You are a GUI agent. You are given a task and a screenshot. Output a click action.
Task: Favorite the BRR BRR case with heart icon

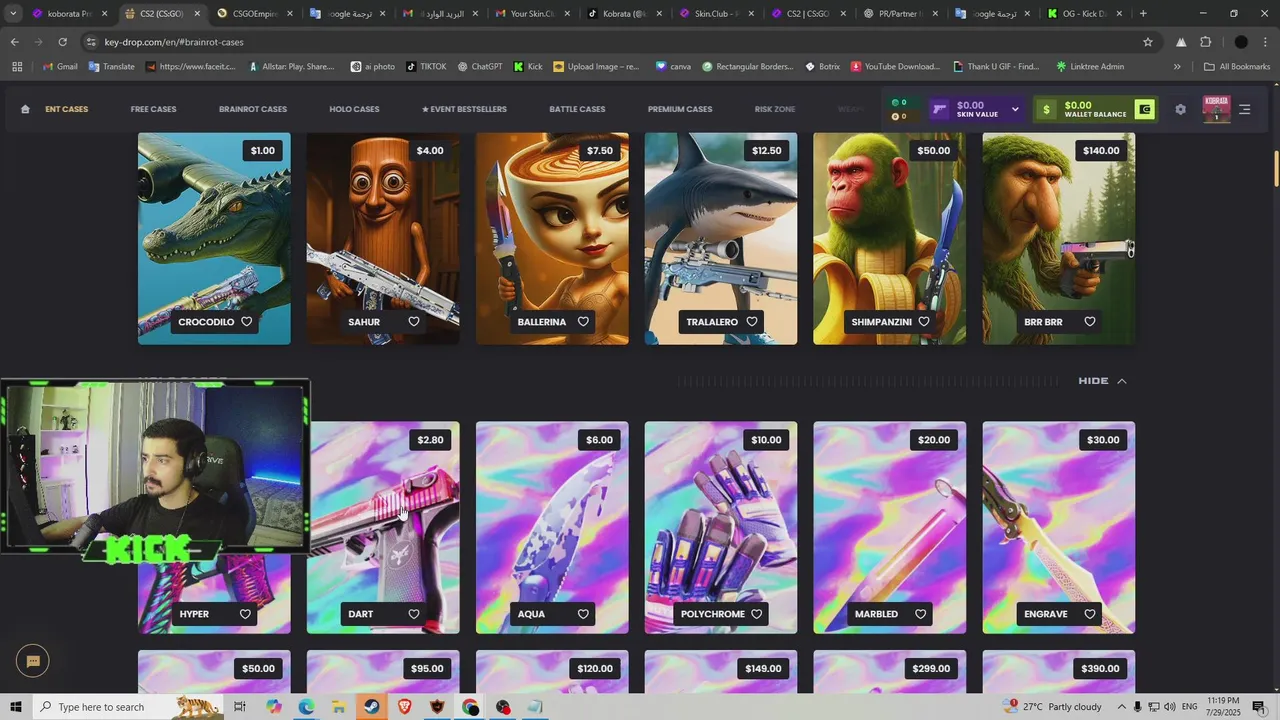tap(1090, 322)
